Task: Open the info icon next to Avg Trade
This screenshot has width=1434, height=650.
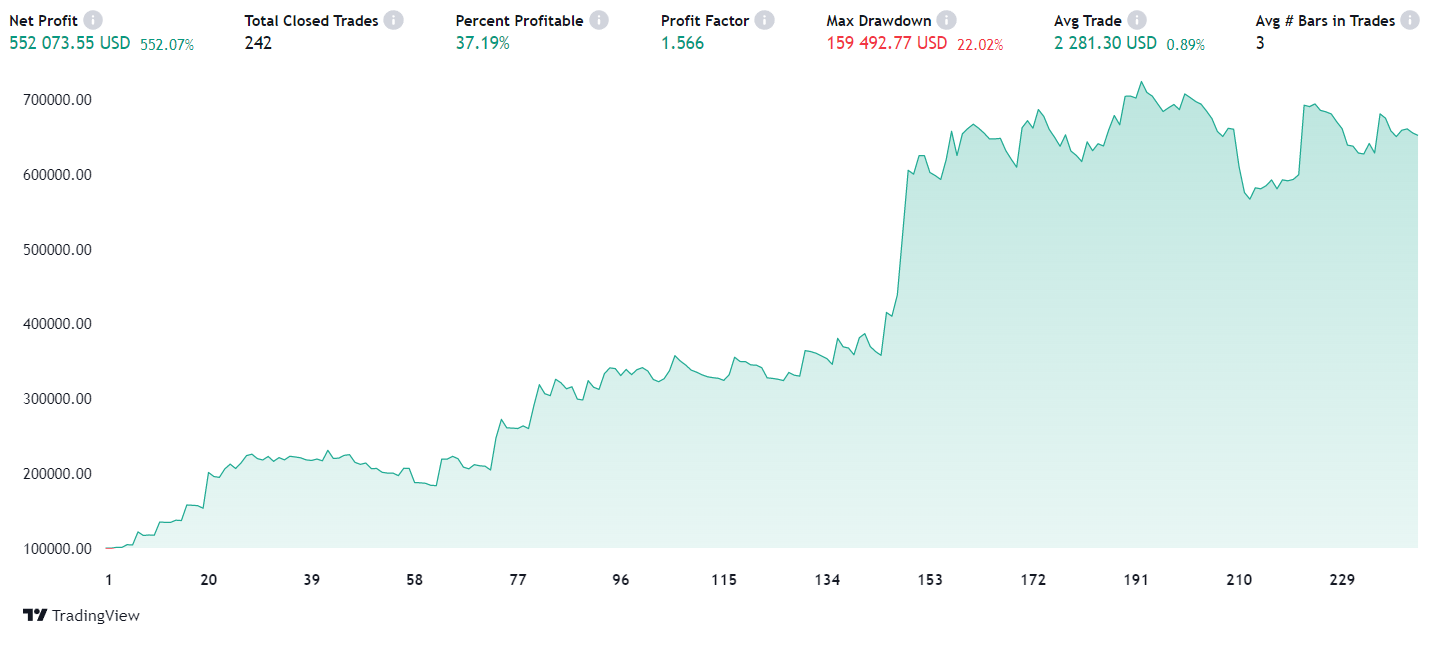Action: 1137,20
